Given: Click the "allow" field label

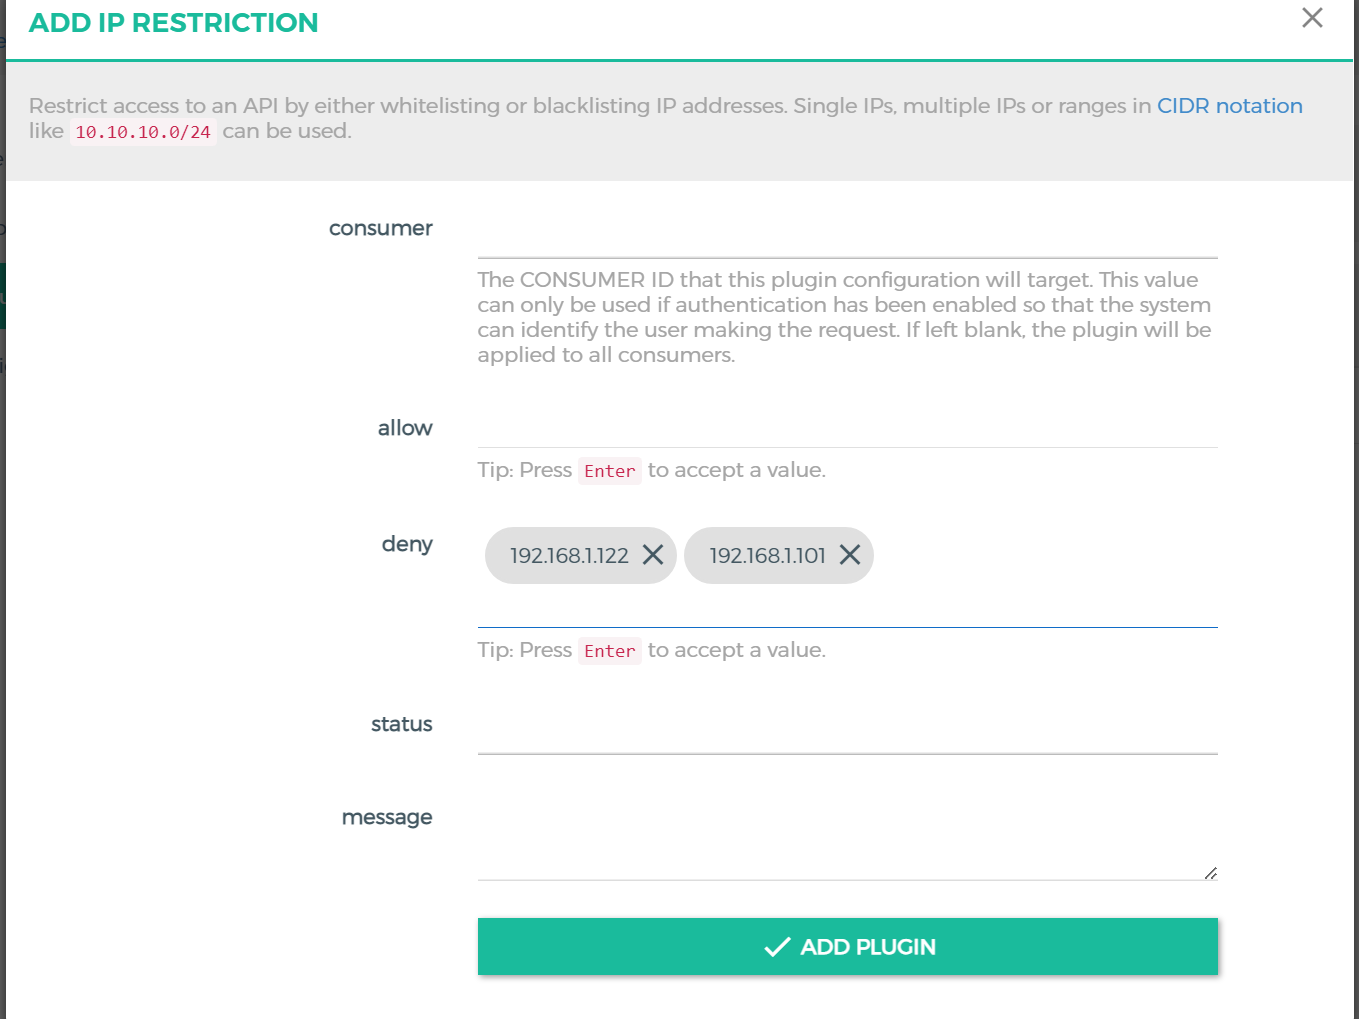Looking at the screenshot, I should point(405,428).
